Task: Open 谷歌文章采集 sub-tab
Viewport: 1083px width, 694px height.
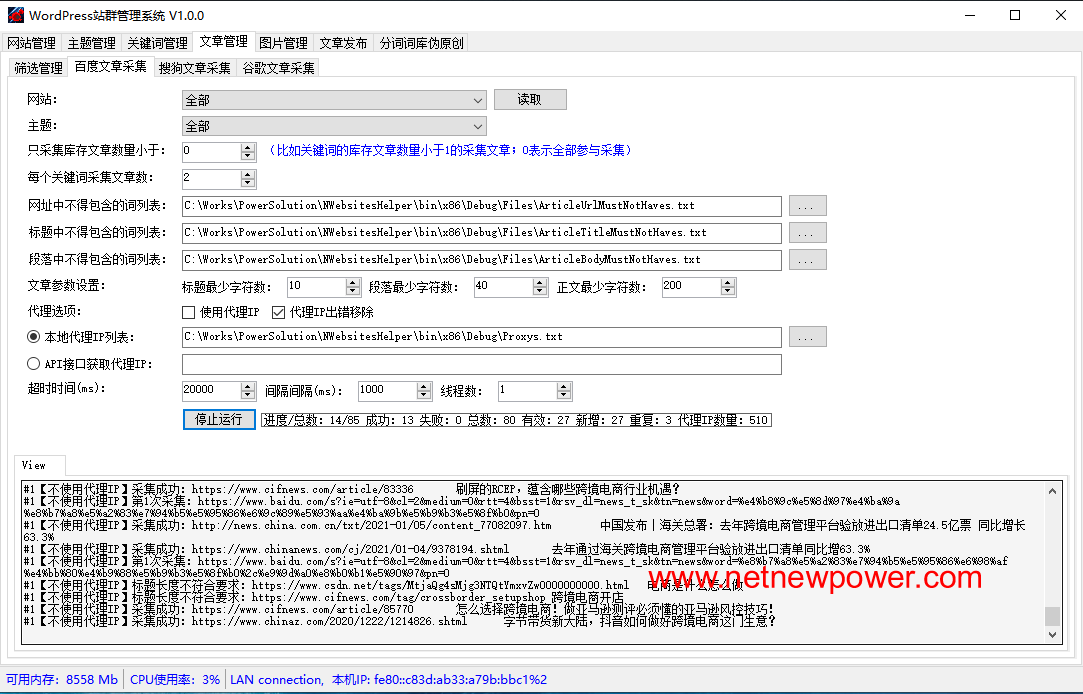Action: coord(278,68)
